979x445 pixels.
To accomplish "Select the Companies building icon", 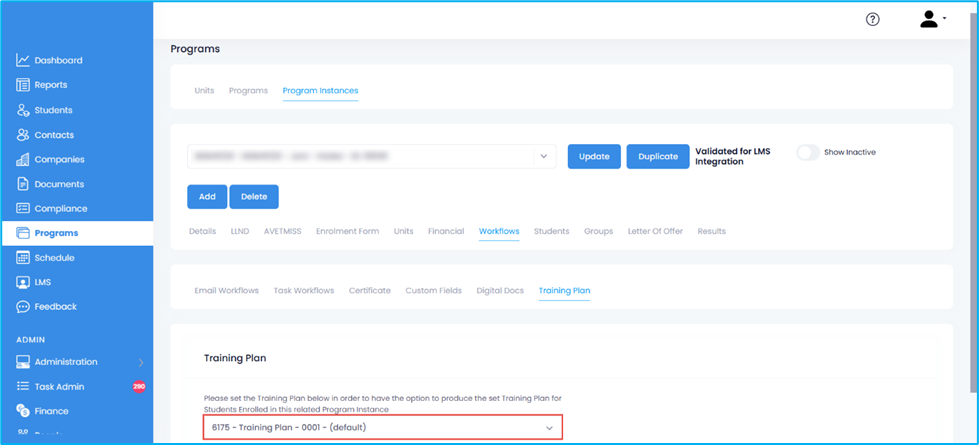I will point(23,160).
